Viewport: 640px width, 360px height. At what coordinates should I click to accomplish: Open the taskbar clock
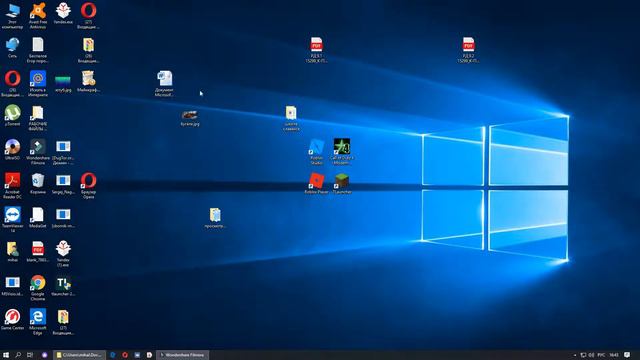tap(613, 355)
